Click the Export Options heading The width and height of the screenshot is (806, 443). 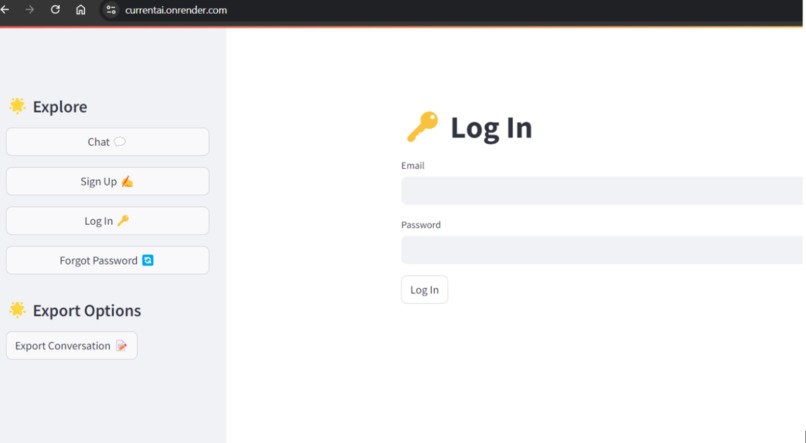coord(87,310)
